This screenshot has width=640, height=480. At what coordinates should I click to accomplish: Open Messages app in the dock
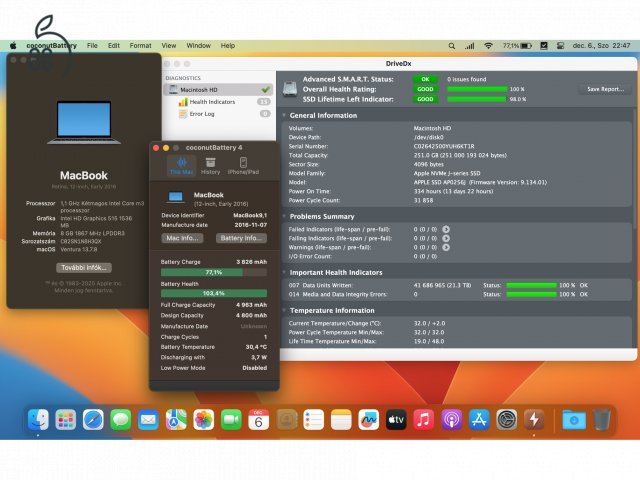121,420
